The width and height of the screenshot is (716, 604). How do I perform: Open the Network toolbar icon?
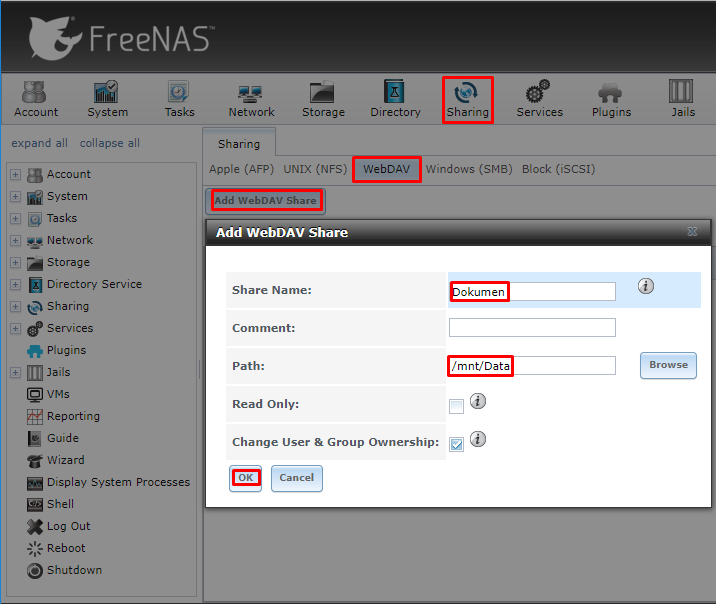[x=251, y=100]
